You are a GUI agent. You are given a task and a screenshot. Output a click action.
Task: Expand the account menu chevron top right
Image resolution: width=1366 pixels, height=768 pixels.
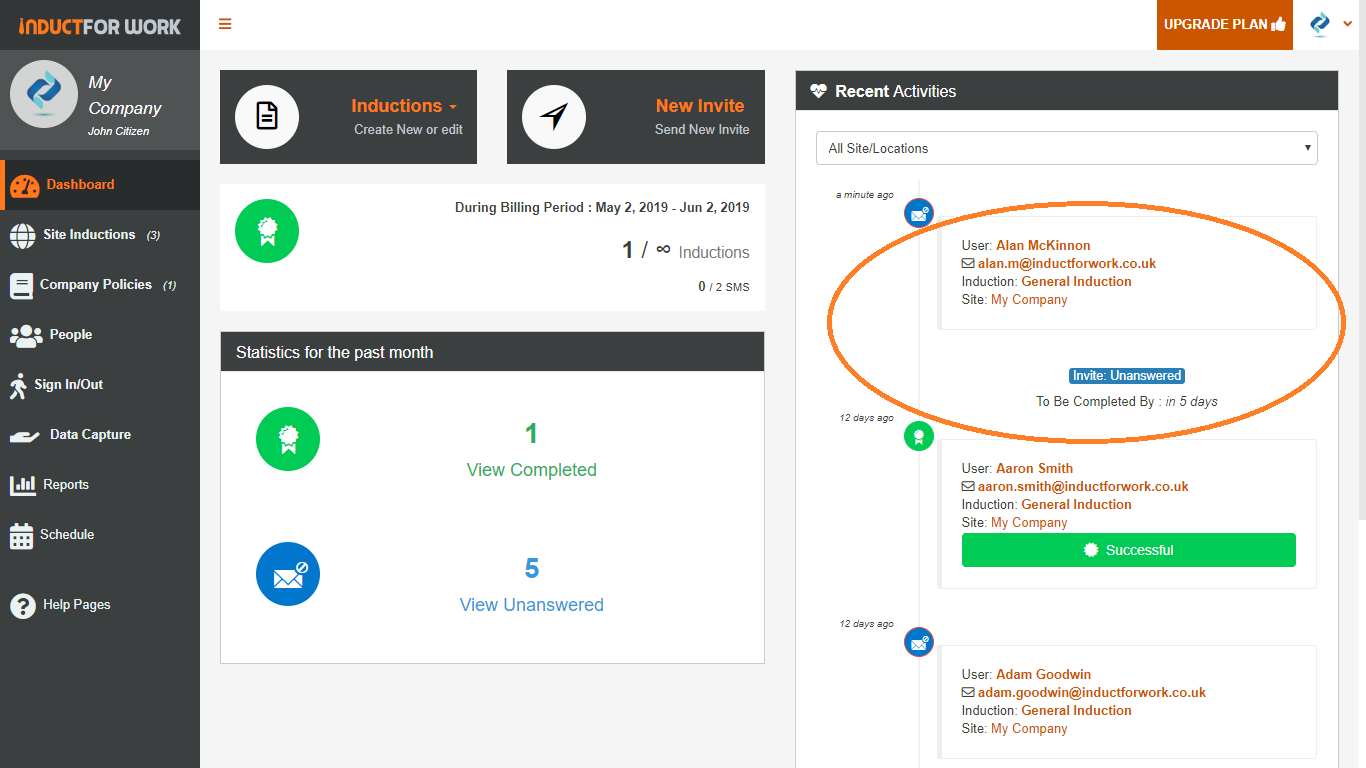coord(1348,24)
